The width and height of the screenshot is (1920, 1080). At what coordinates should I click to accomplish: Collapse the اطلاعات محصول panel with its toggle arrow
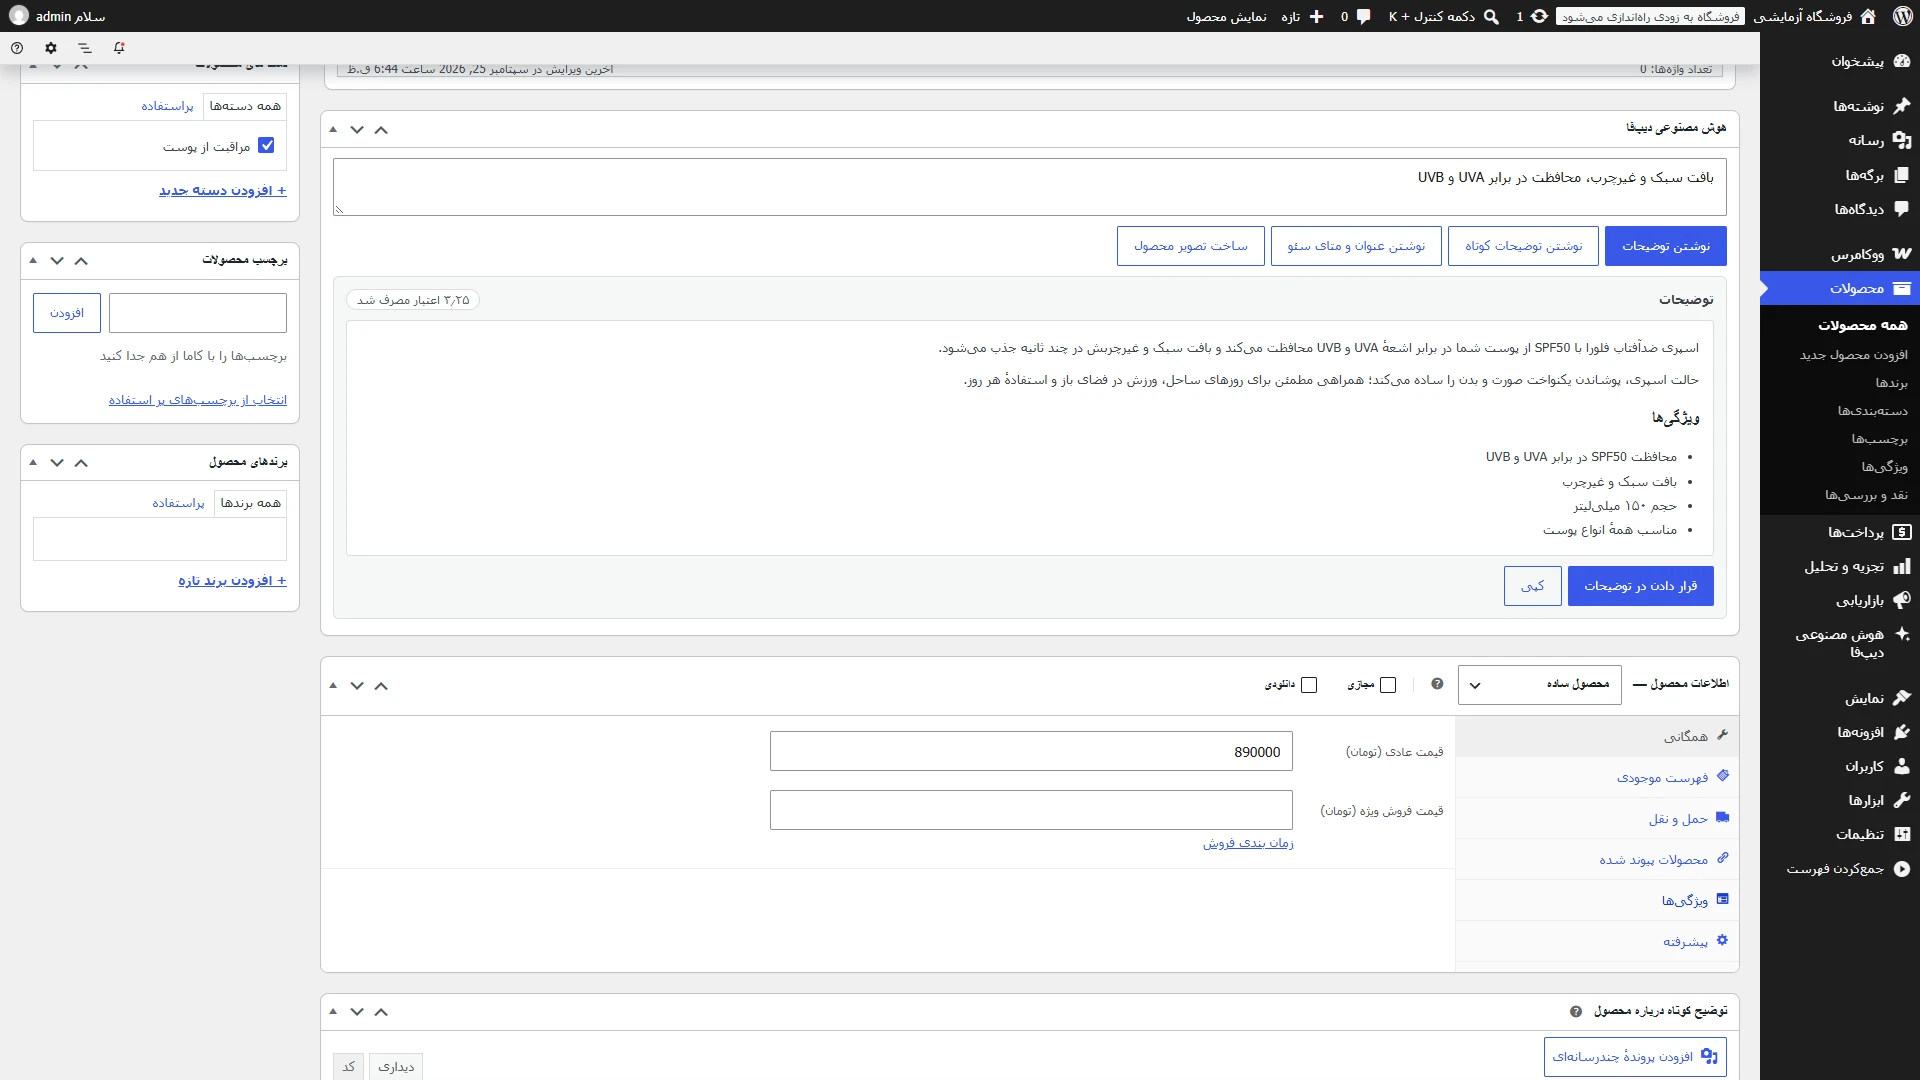point(333,685)
